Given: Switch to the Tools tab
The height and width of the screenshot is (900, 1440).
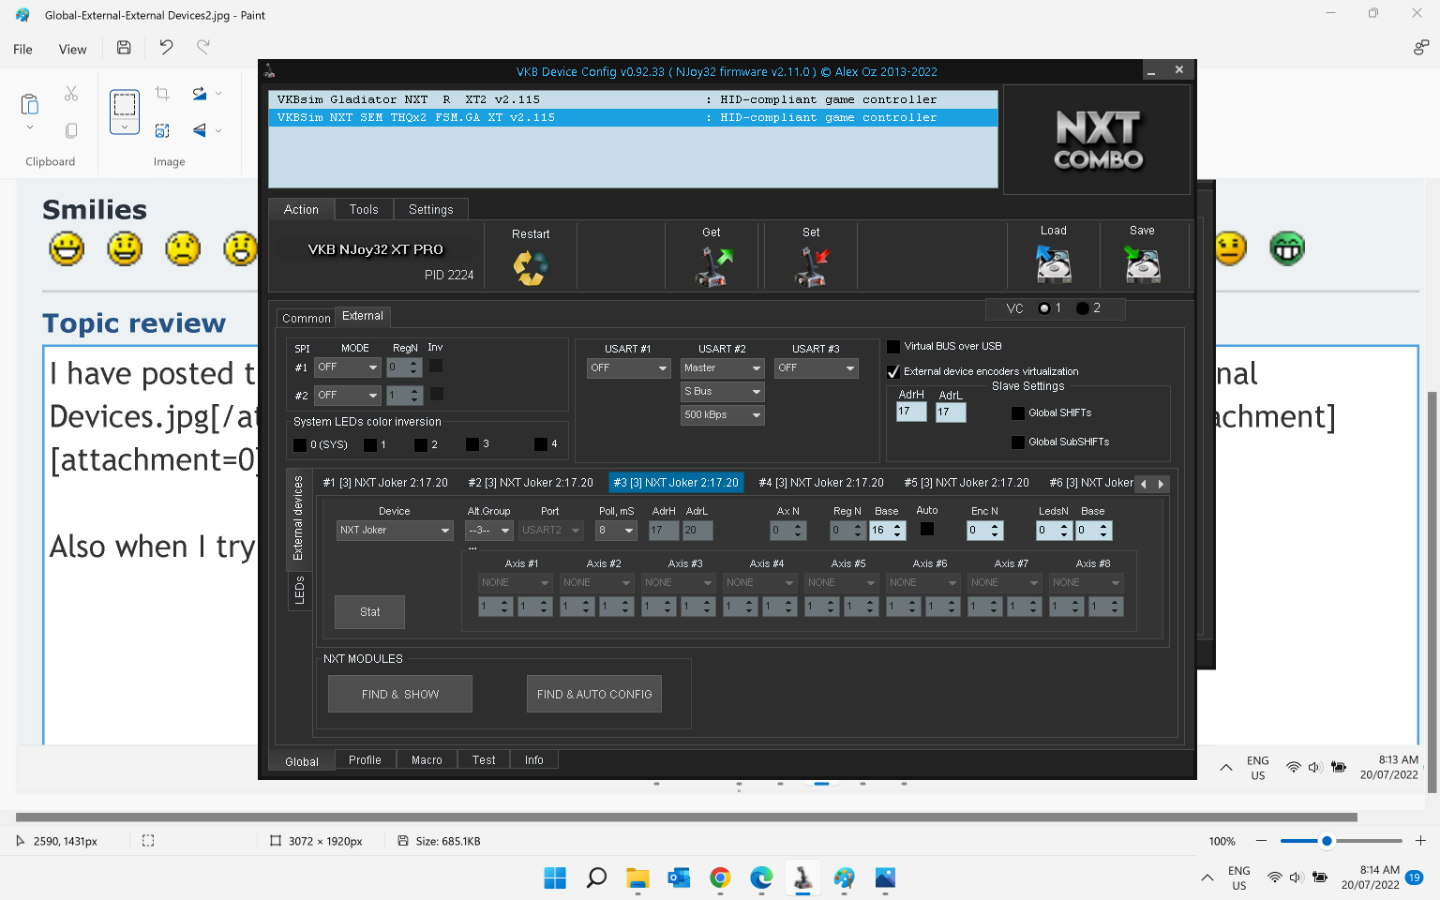Looking at the screenshot, I should pos(364,210).
